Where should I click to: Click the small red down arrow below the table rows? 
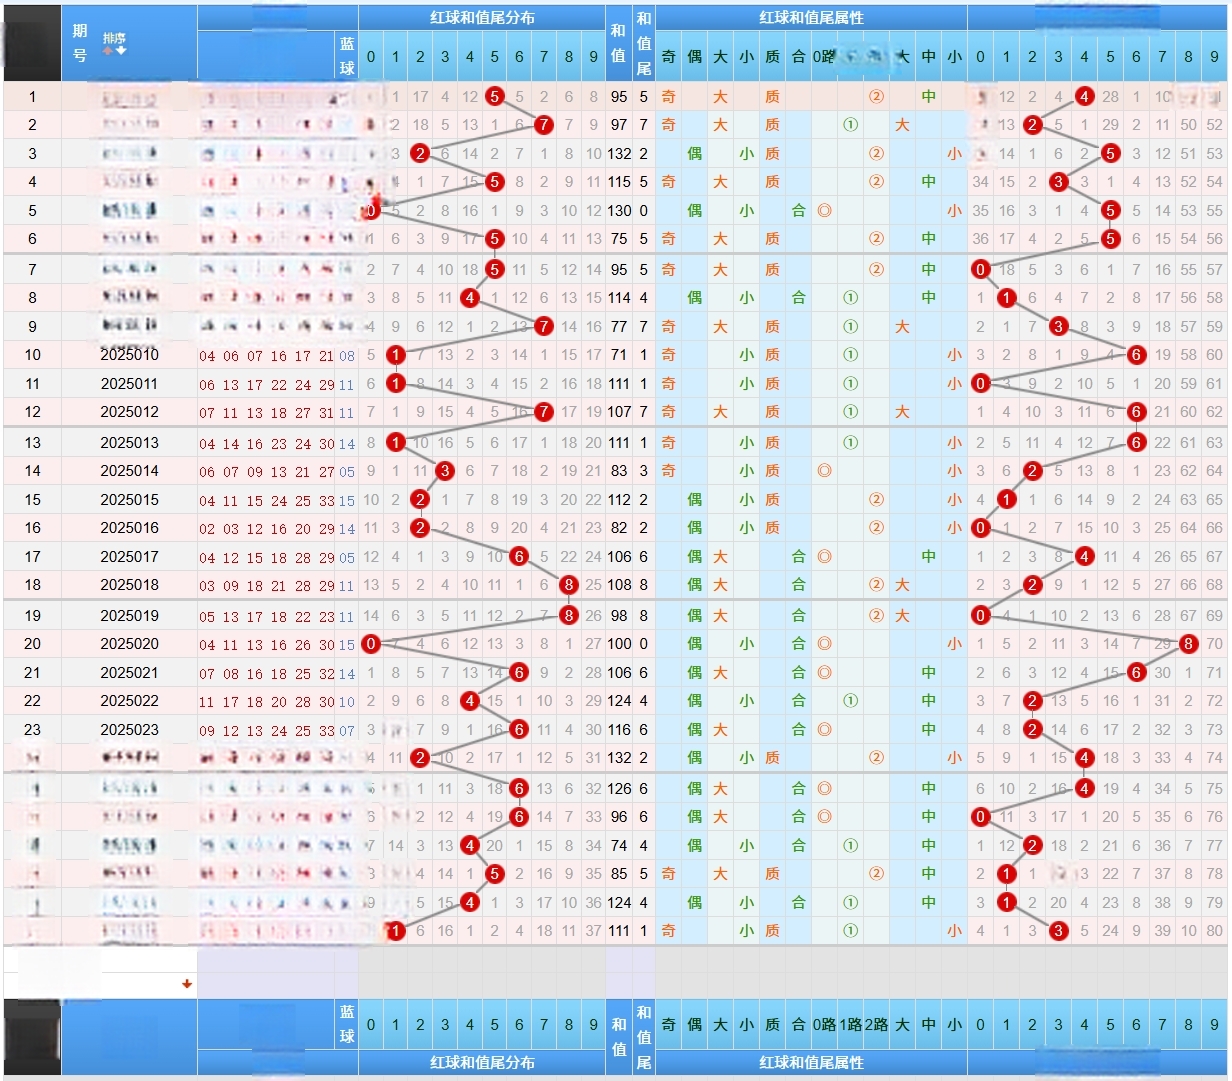pyautogui.click(x=187, y=984)
